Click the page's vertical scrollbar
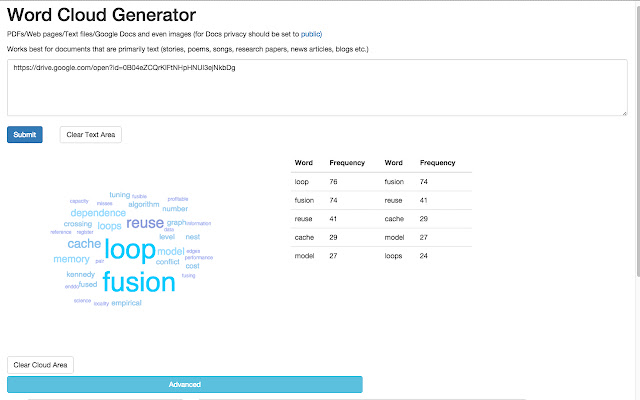This screenshot has height=400, width=640. (x=635, y=150)
